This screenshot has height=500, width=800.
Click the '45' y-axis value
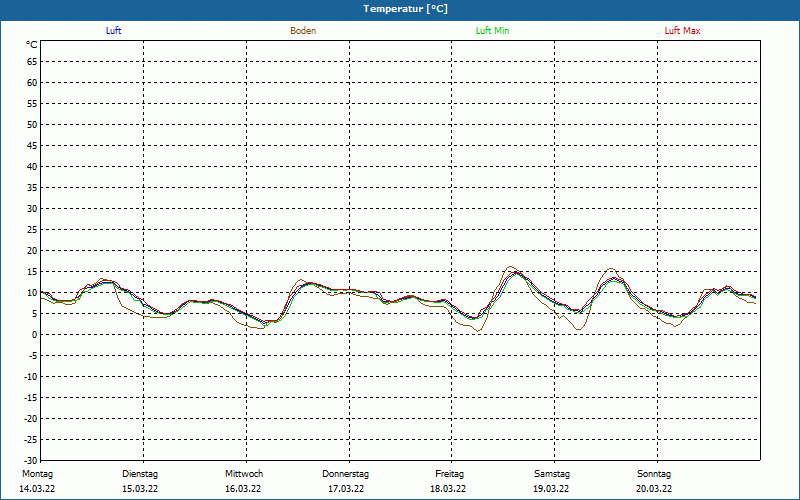[x=32, y=145]
